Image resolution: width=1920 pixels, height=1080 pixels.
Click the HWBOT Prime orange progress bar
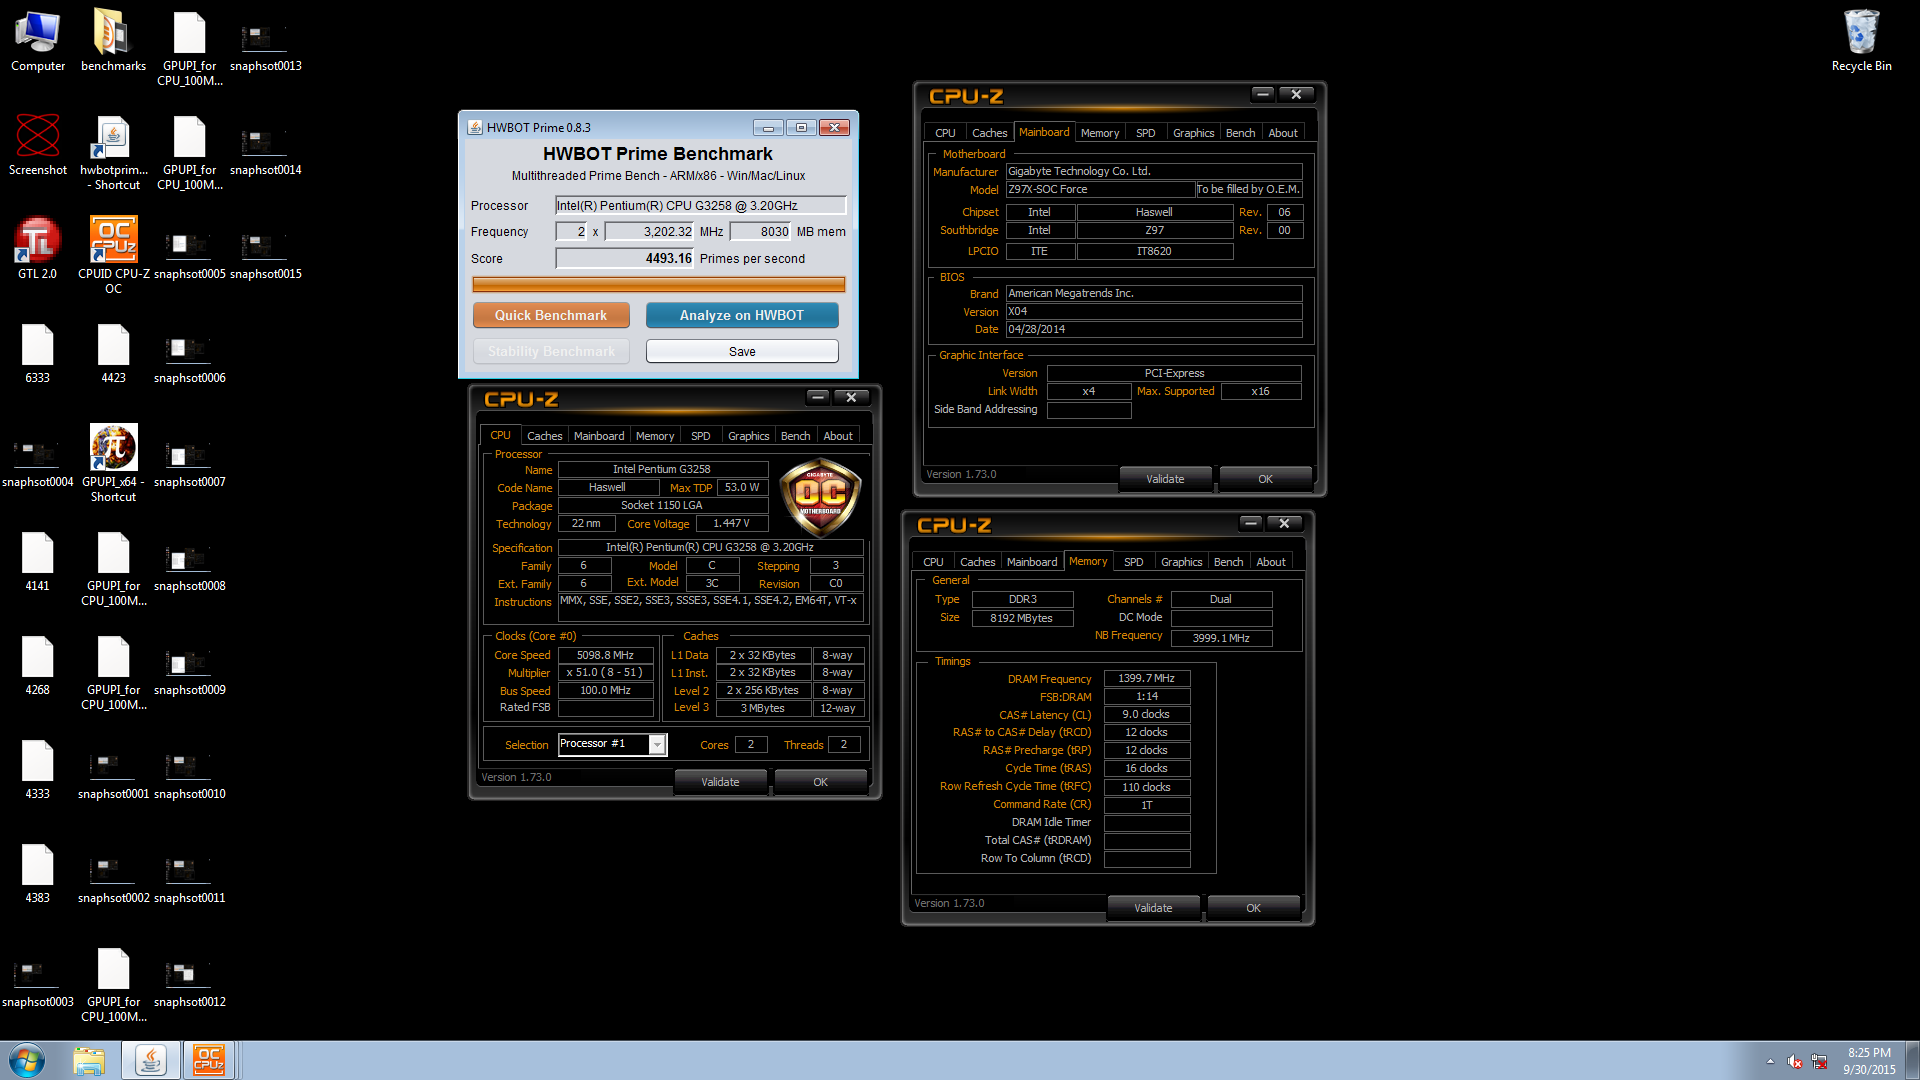point(659,284)
